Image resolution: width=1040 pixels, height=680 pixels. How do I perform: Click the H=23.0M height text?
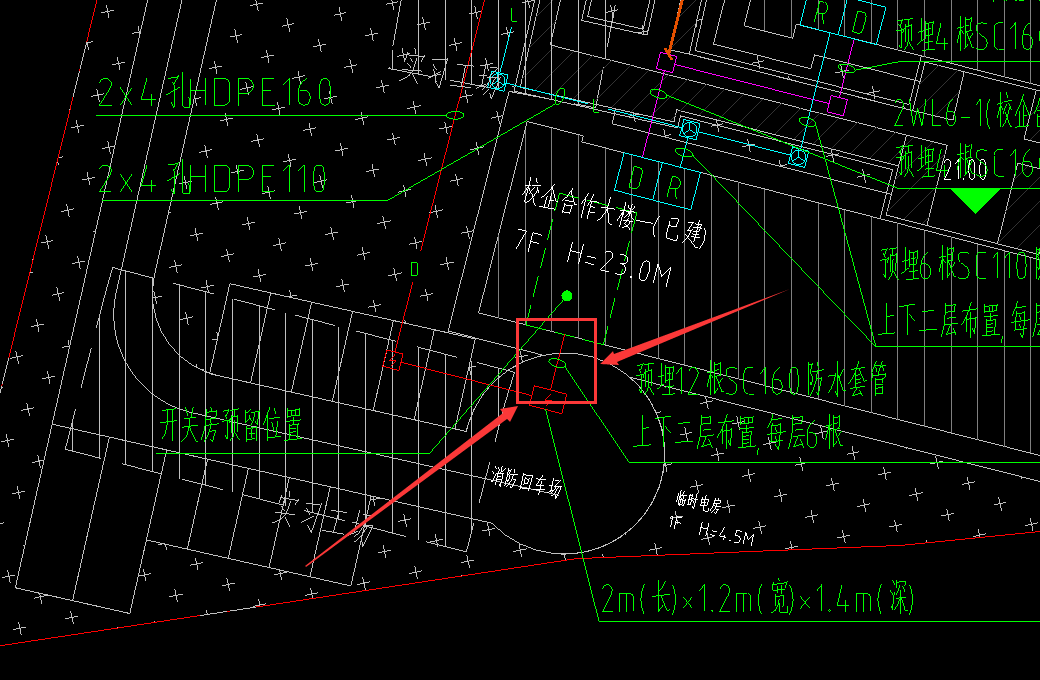point(620,263)
